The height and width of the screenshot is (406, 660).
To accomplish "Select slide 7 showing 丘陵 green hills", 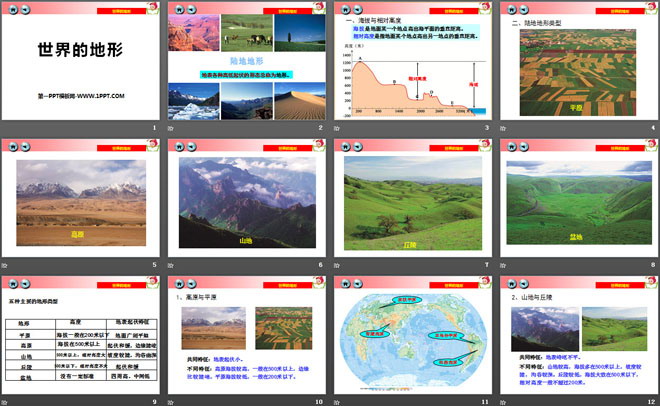I will tap(410, 203).
